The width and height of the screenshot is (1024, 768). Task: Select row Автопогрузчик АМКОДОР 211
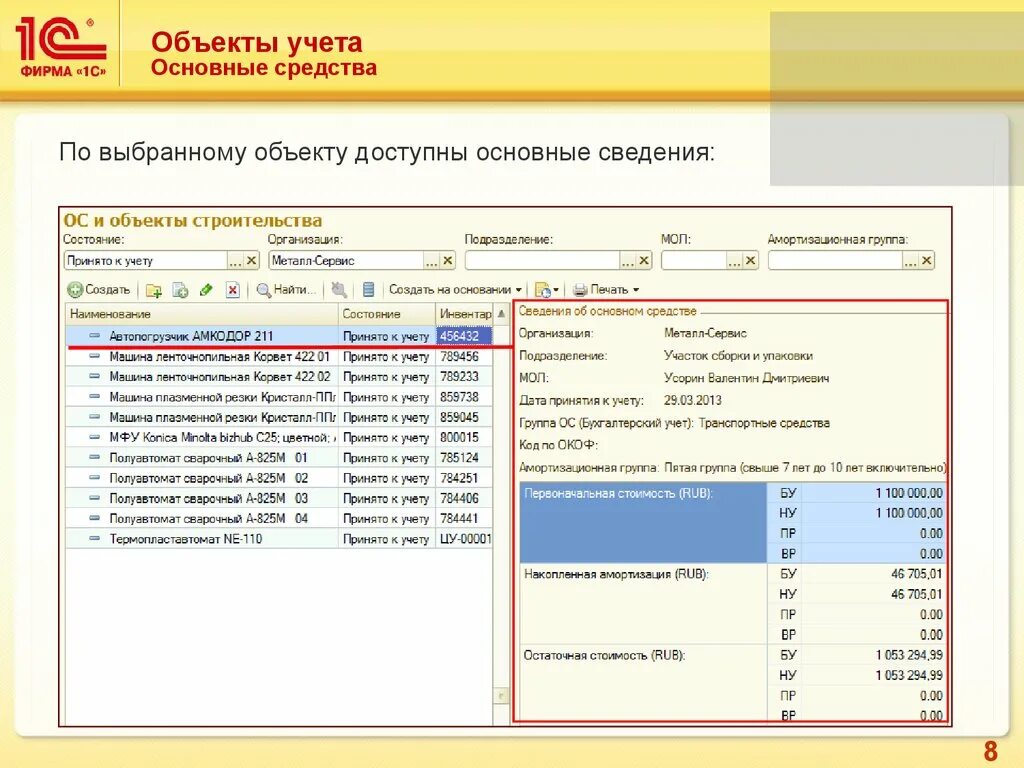(279, 336)
